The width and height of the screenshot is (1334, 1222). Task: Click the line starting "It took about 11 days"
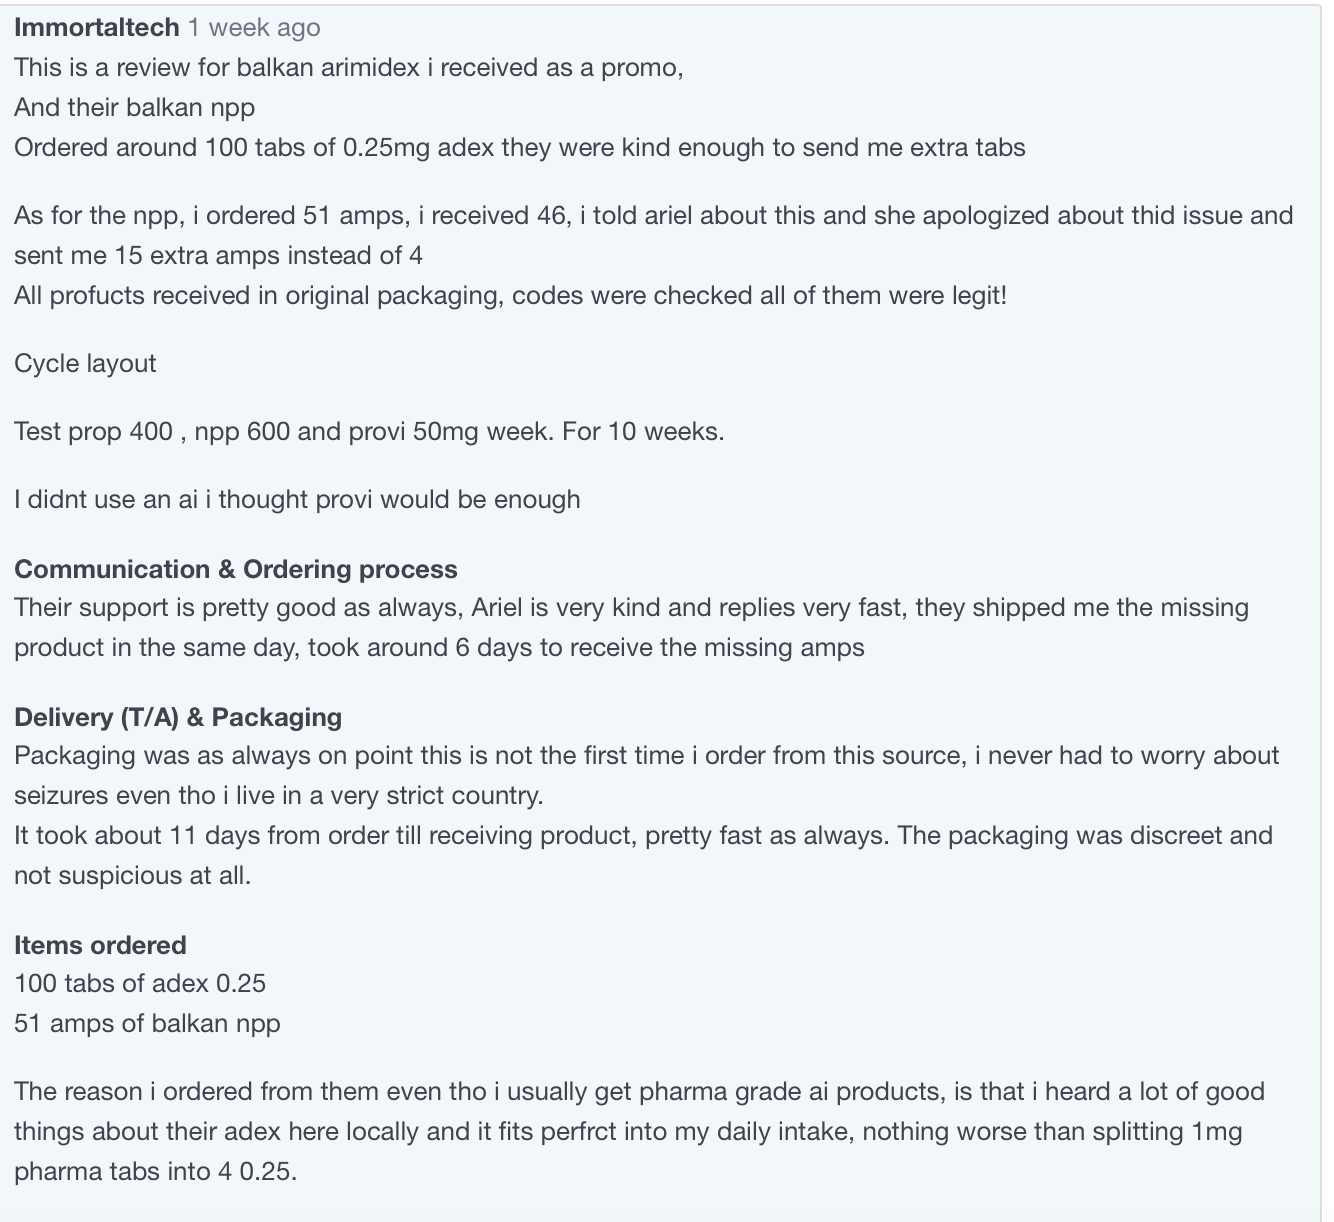643,835
